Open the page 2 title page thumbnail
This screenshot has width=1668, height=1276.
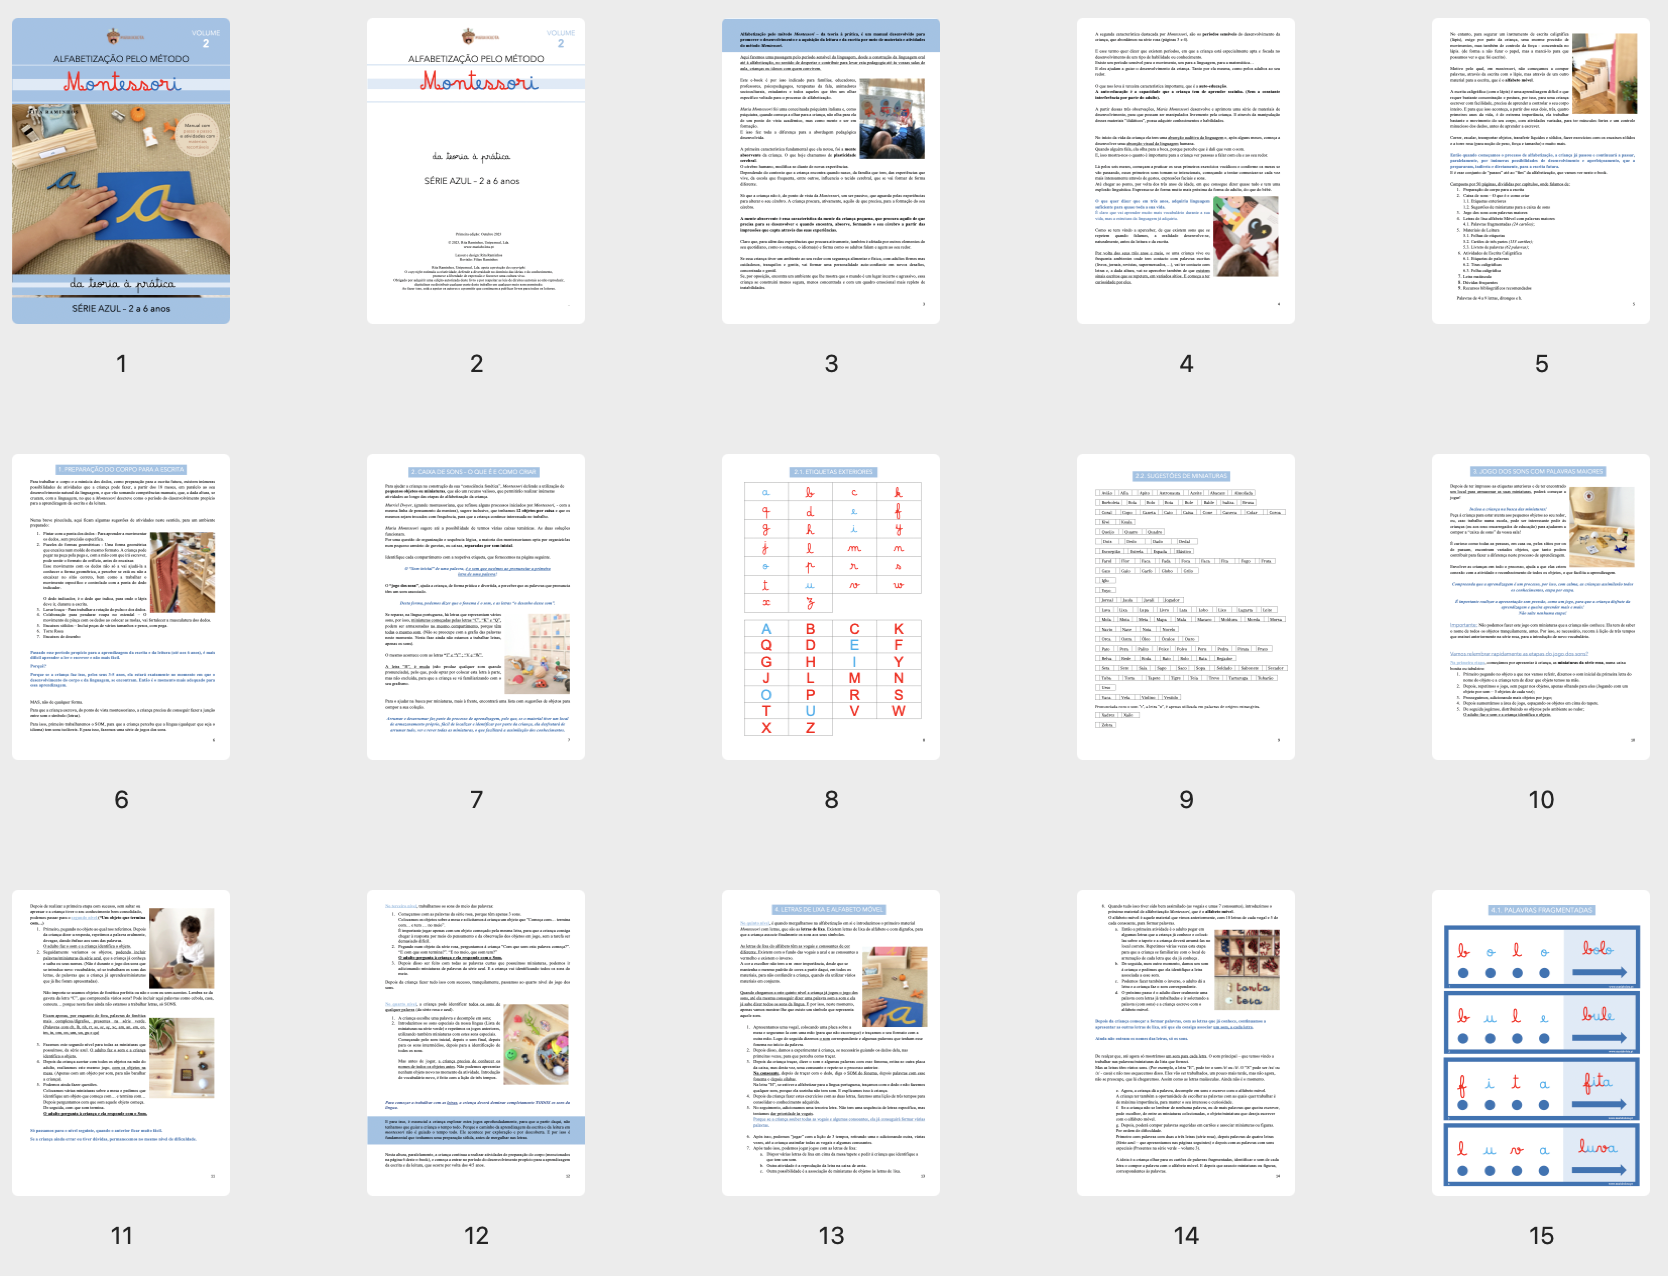coord(476,171)
